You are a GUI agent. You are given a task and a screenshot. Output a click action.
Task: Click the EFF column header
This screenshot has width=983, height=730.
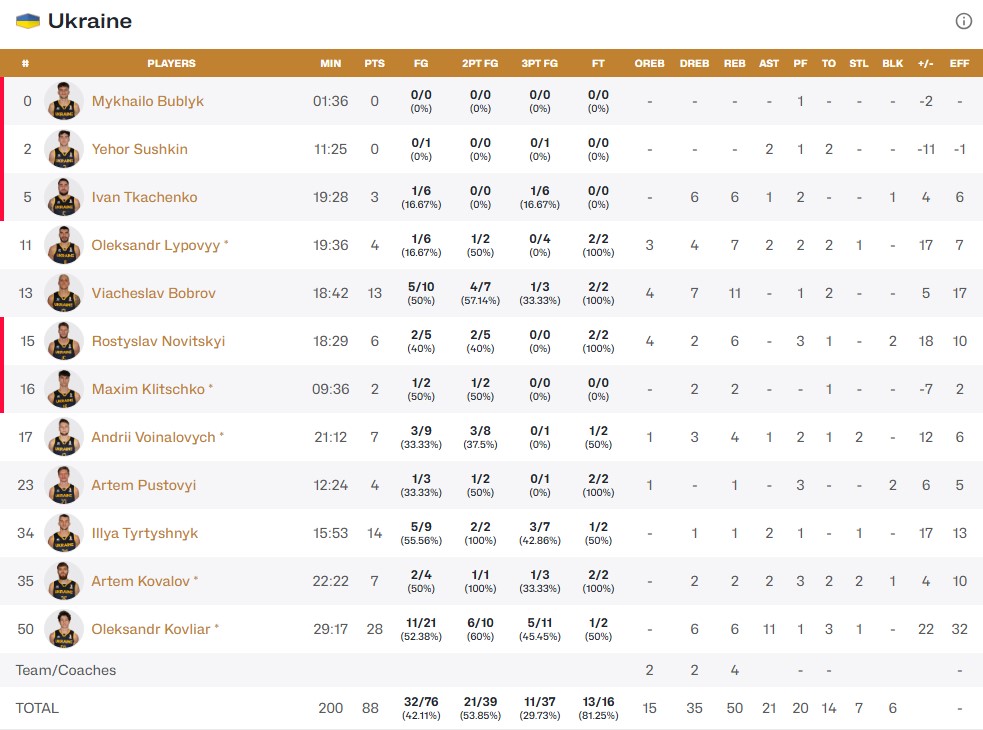(959, 63)
